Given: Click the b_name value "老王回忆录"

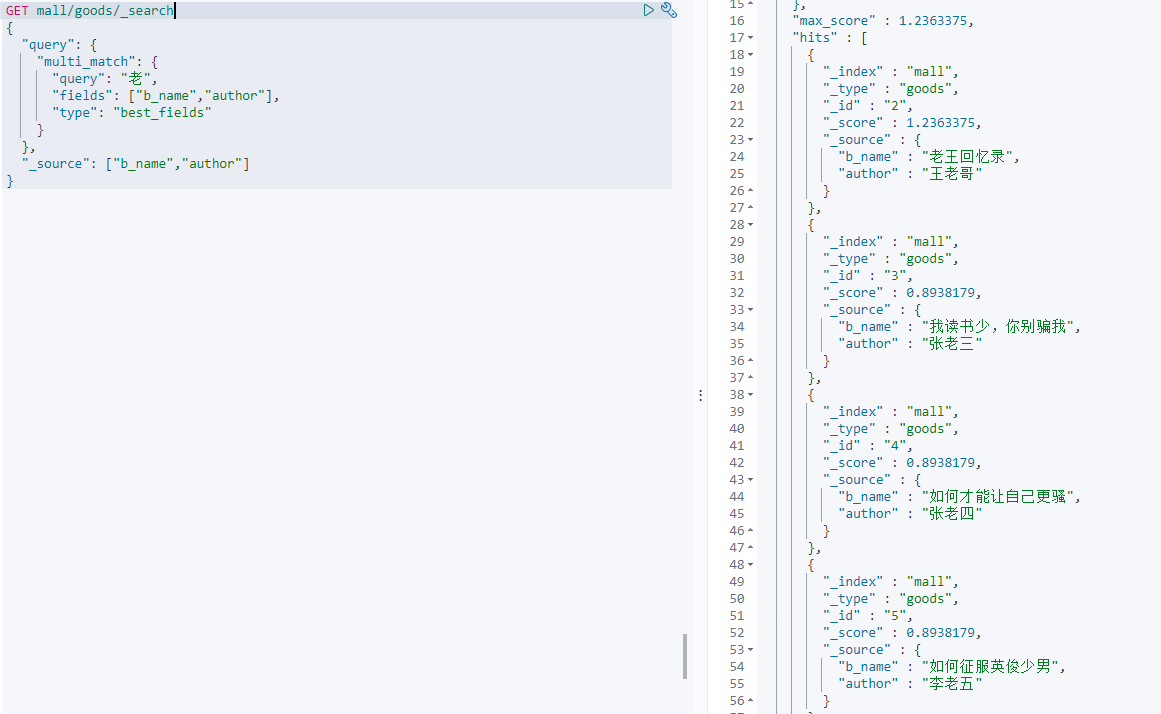Looking at the screenshot, I should (x=967, y=157).
